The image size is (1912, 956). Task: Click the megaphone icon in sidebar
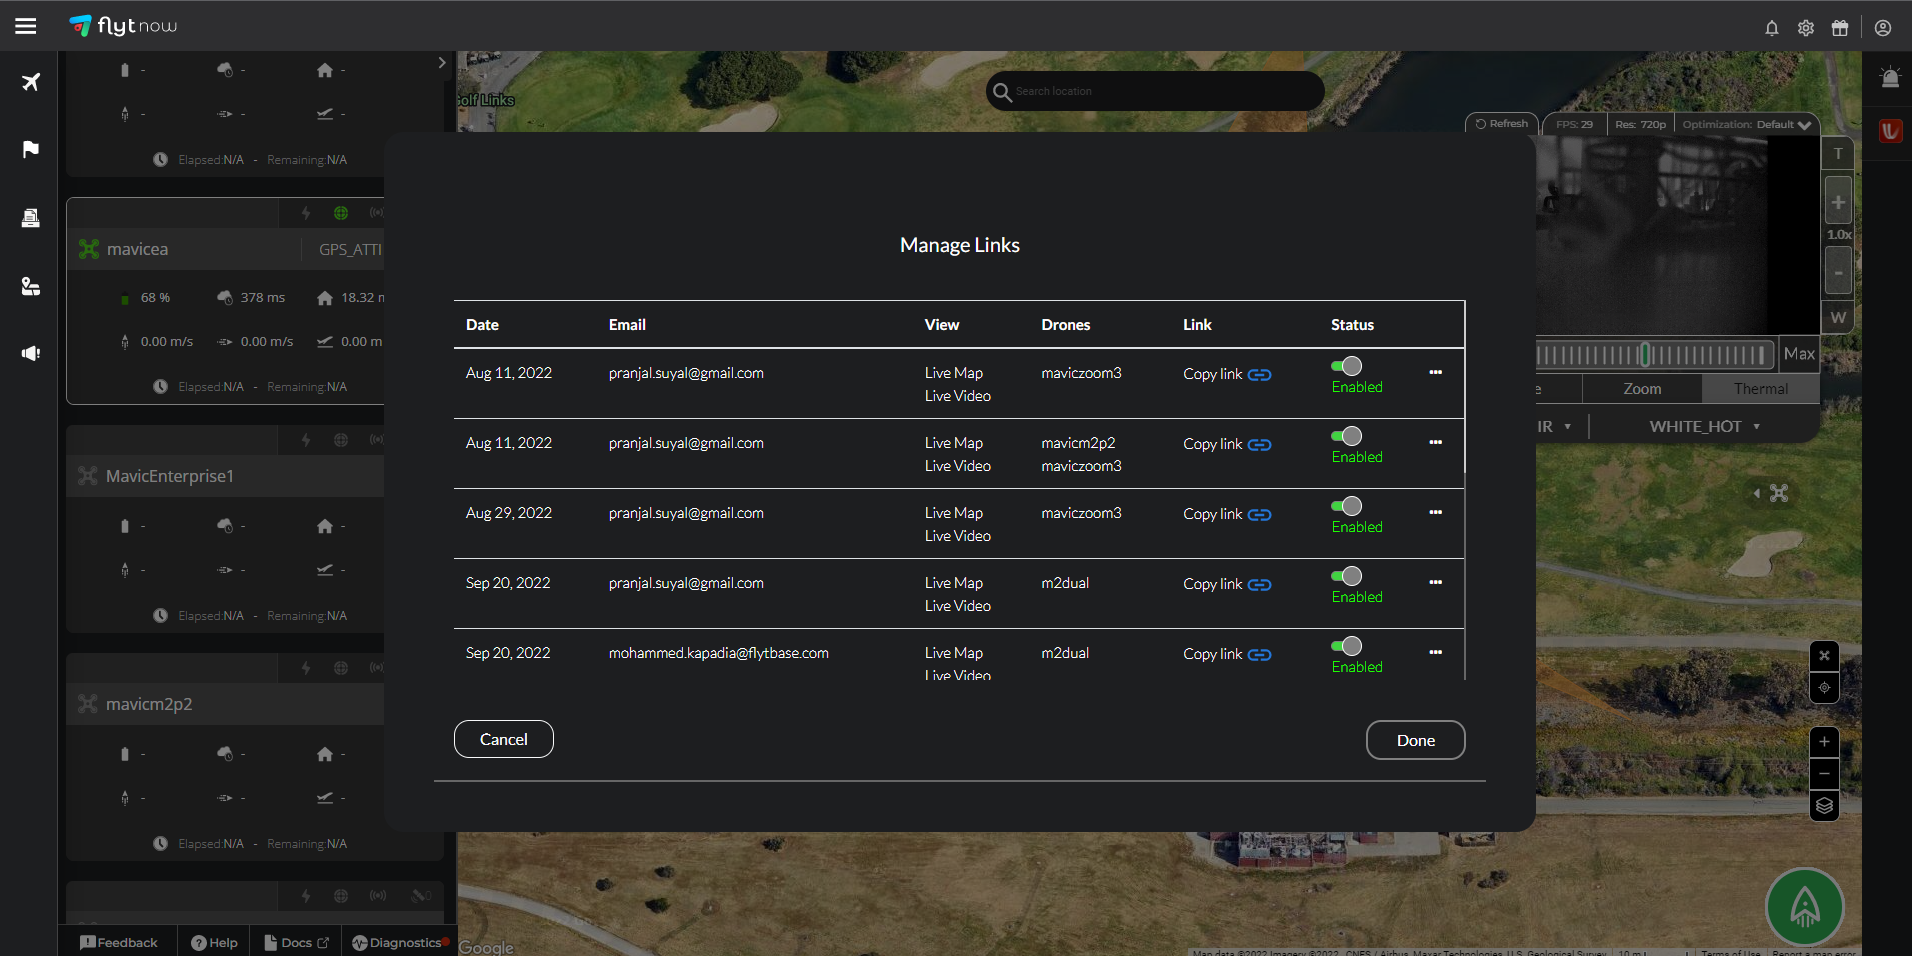[x=31, y=353]
